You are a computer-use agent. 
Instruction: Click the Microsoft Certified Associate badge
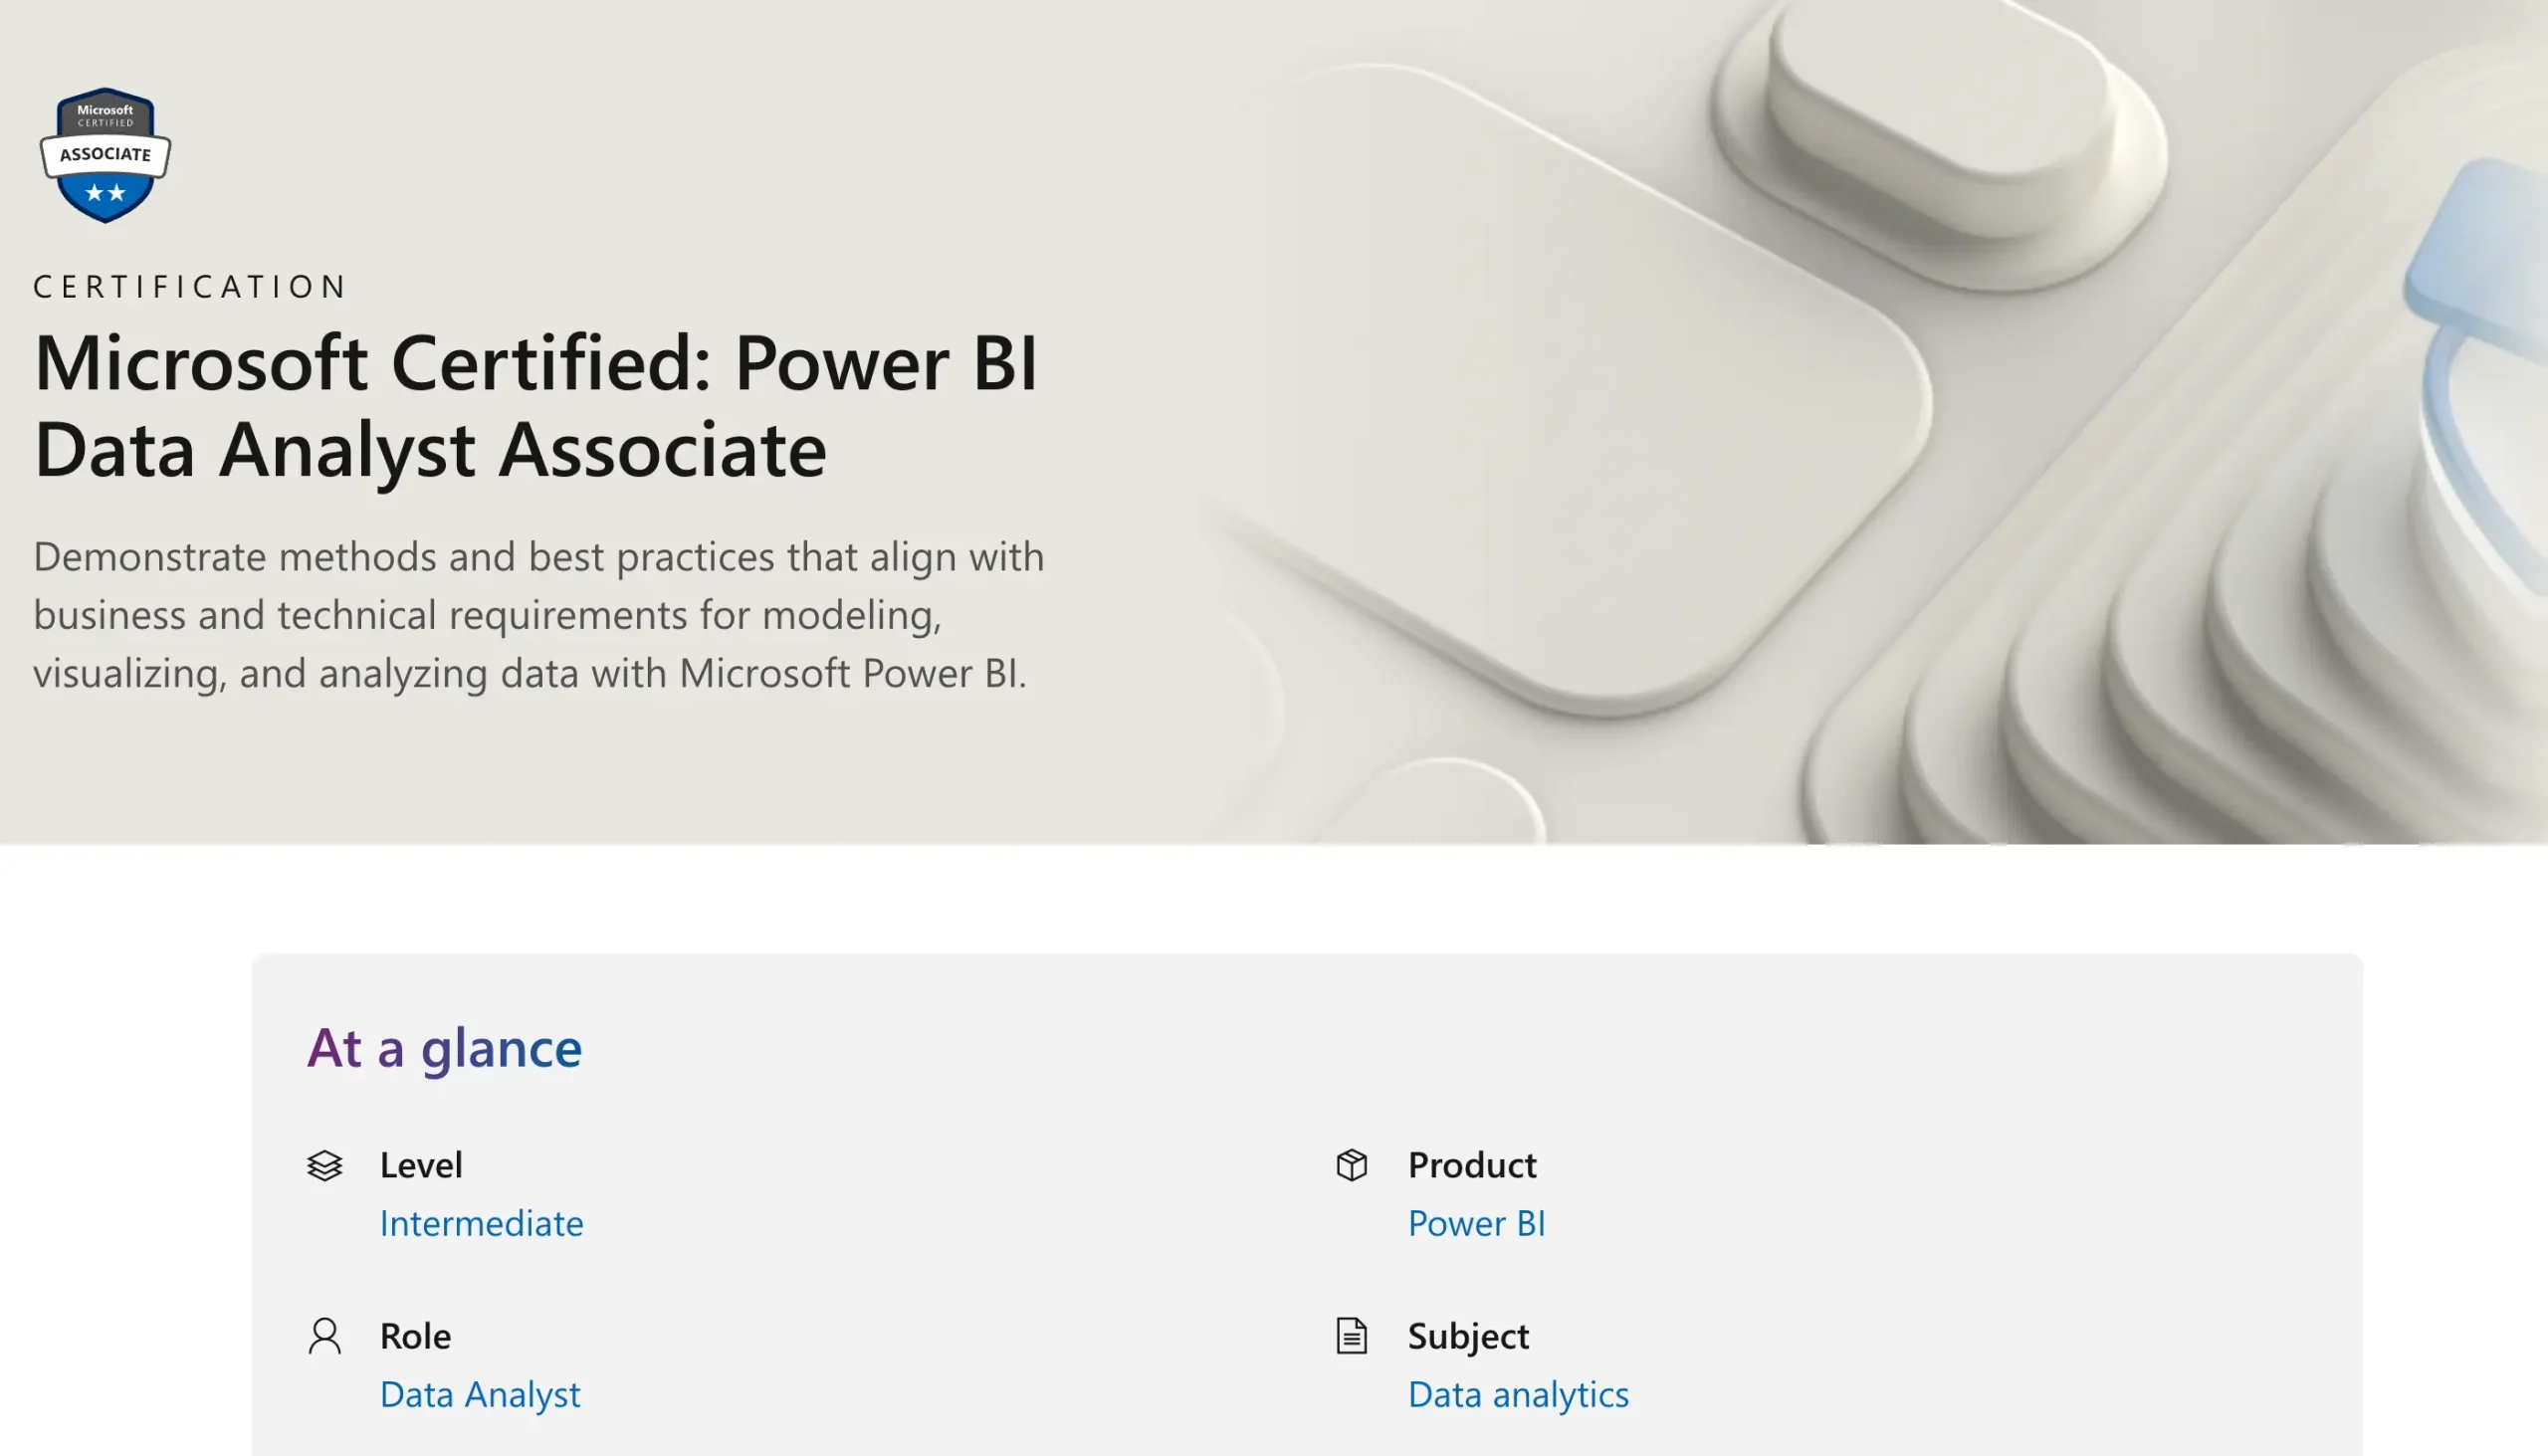point(105,155)
